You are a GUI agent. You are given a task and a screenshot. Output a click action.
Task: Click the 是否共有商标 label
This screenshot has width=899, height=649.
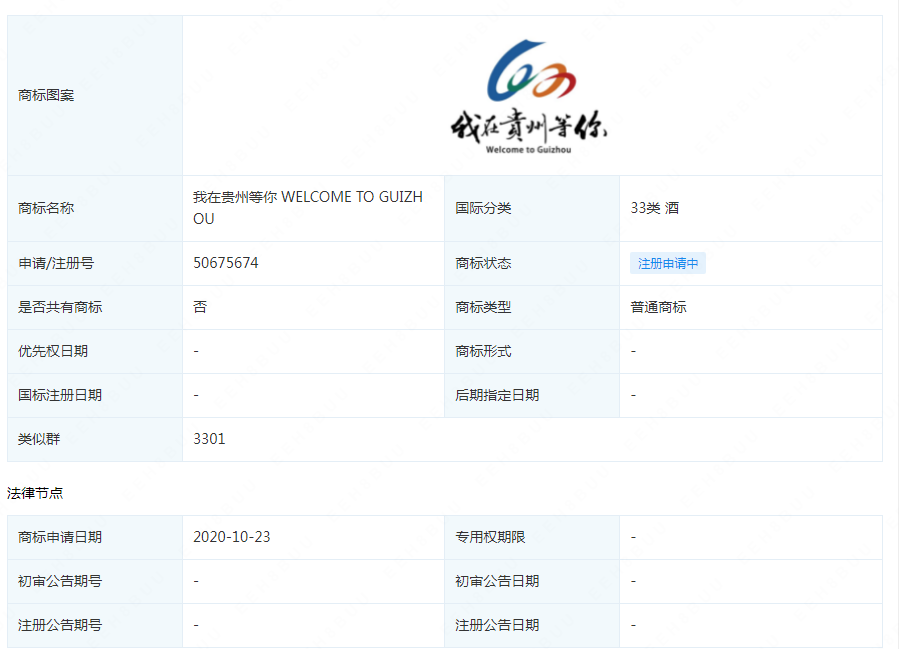point(60,307)
